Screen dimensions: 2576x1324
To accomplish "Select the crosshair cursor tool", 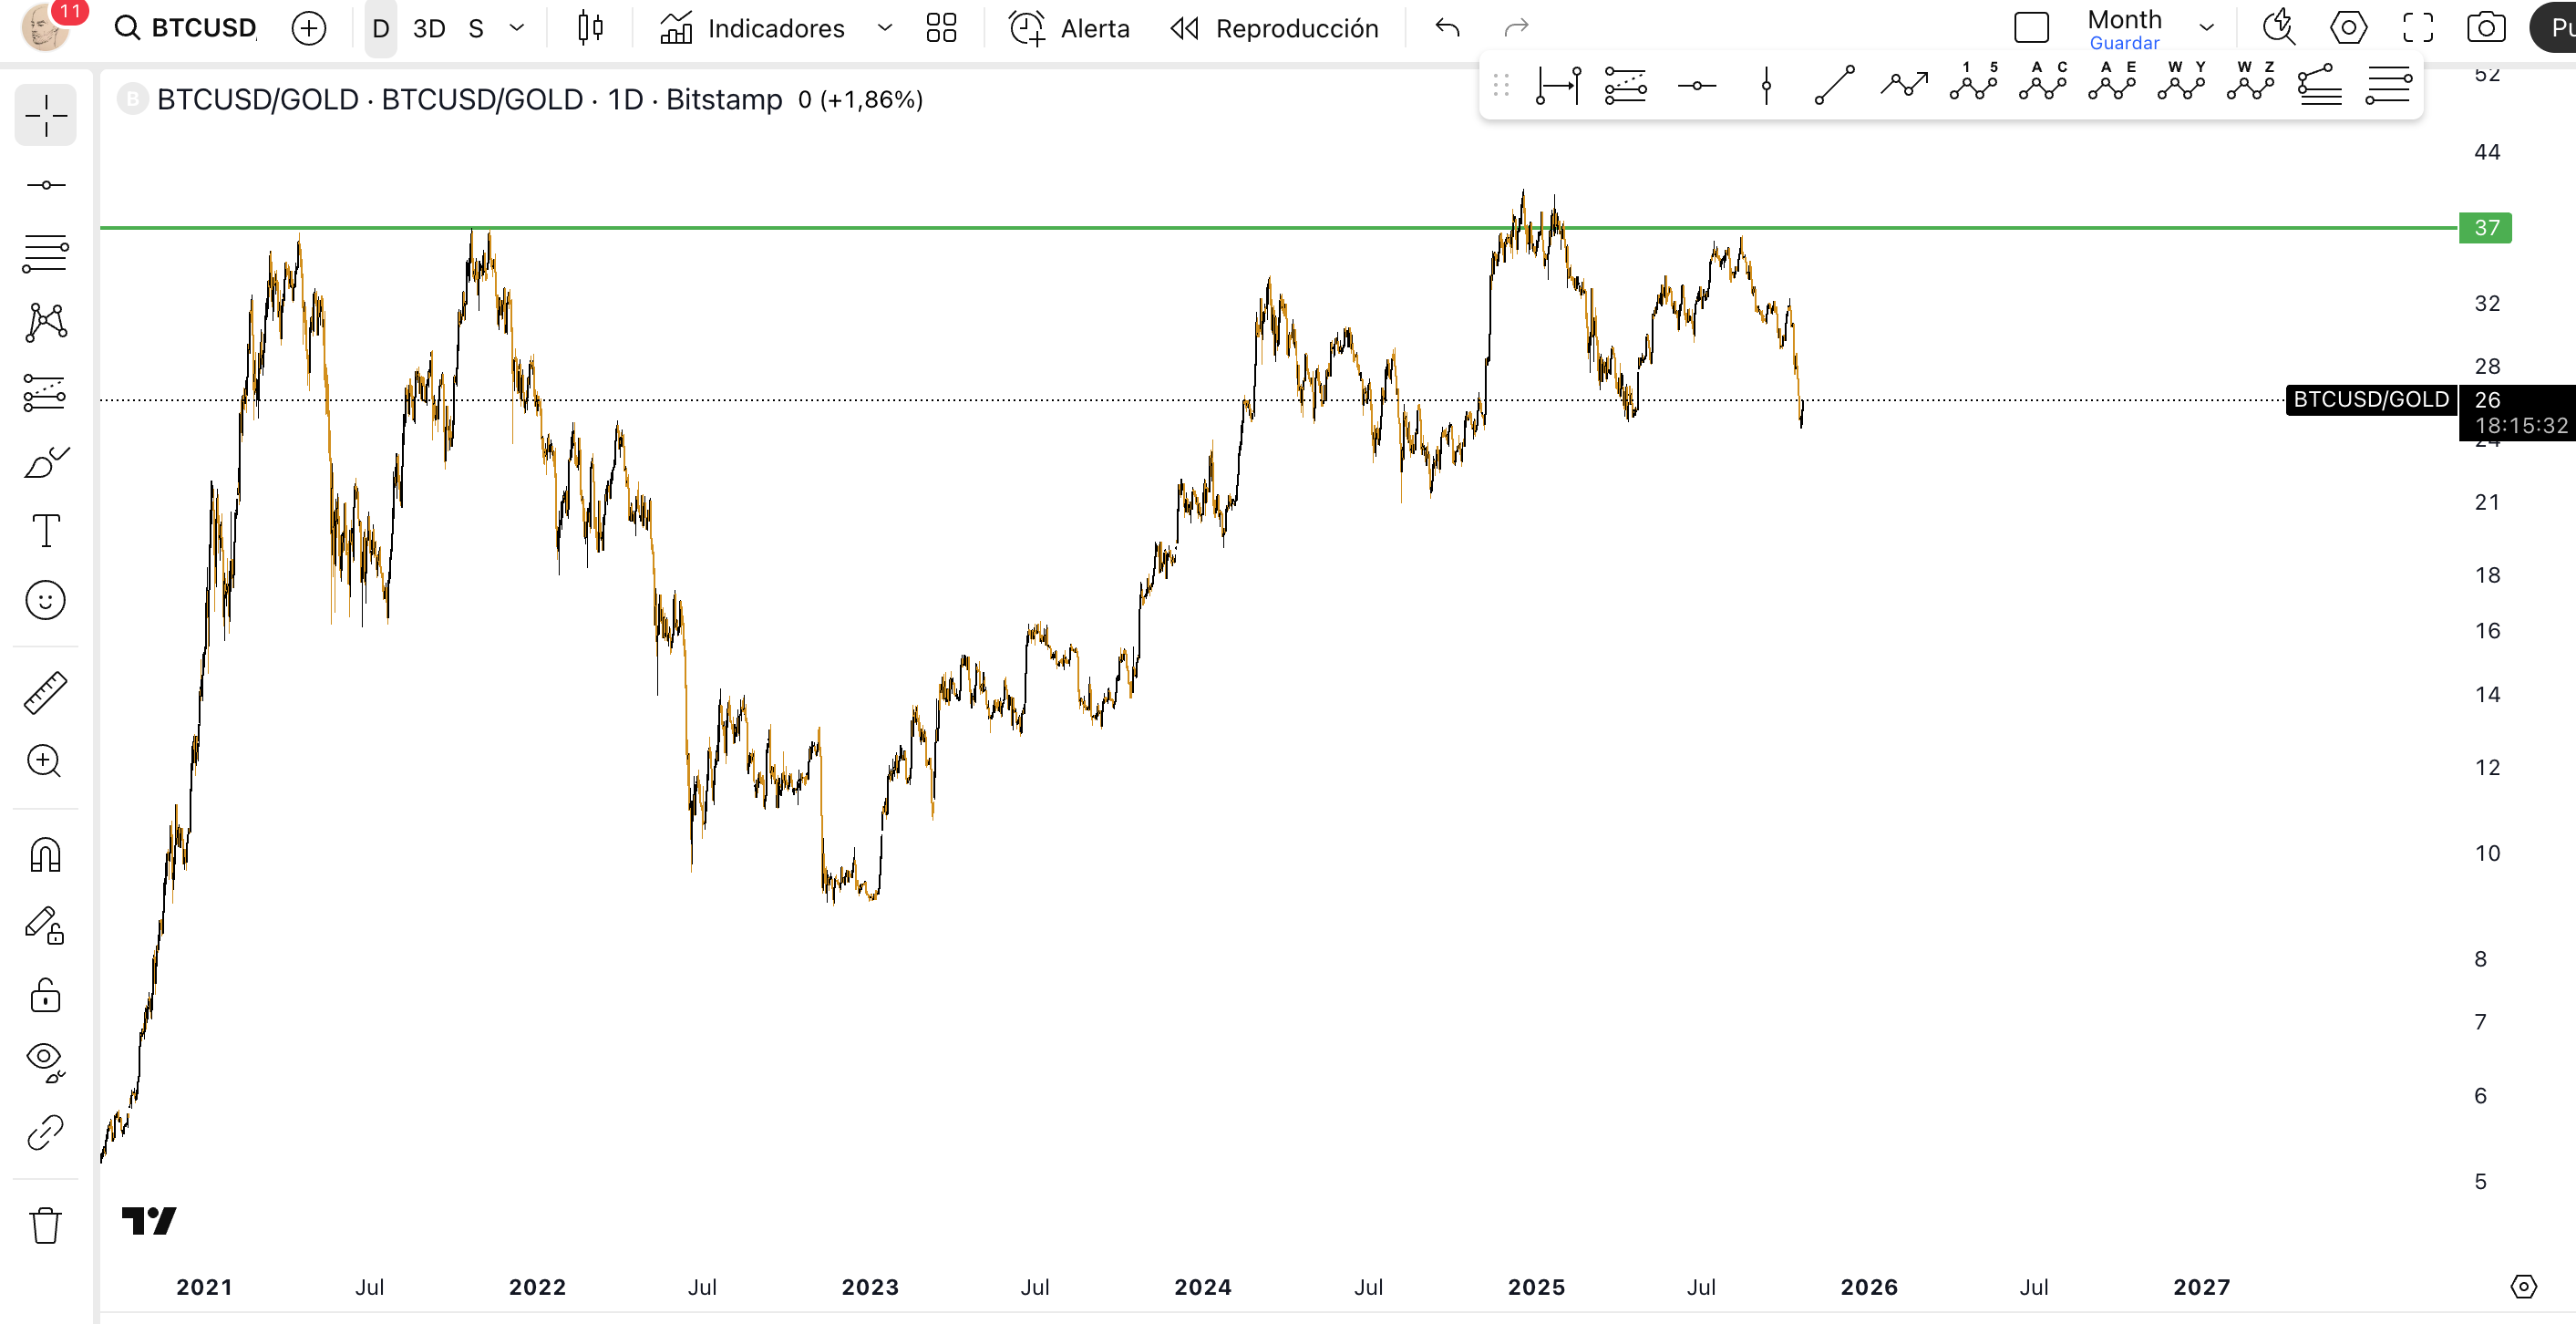I will 45,116.
